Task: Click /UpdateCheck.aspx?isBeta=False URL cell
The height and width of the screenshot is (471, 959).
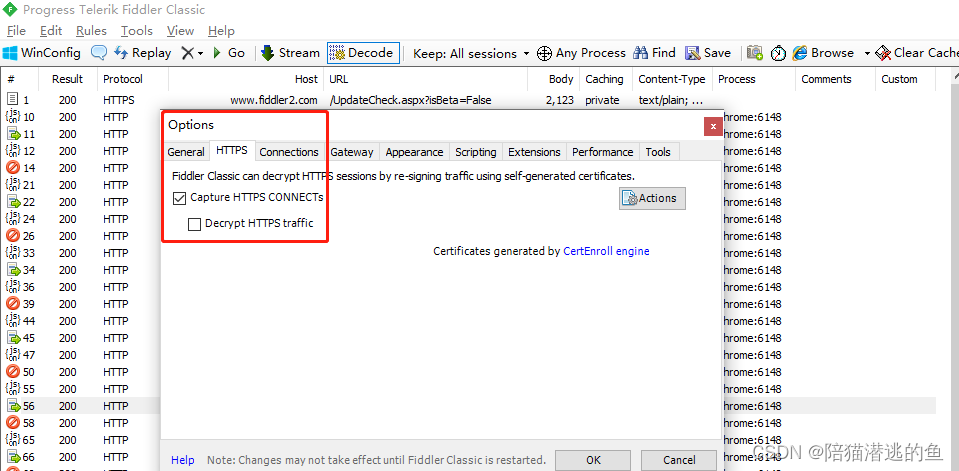Action: point(410,100)
